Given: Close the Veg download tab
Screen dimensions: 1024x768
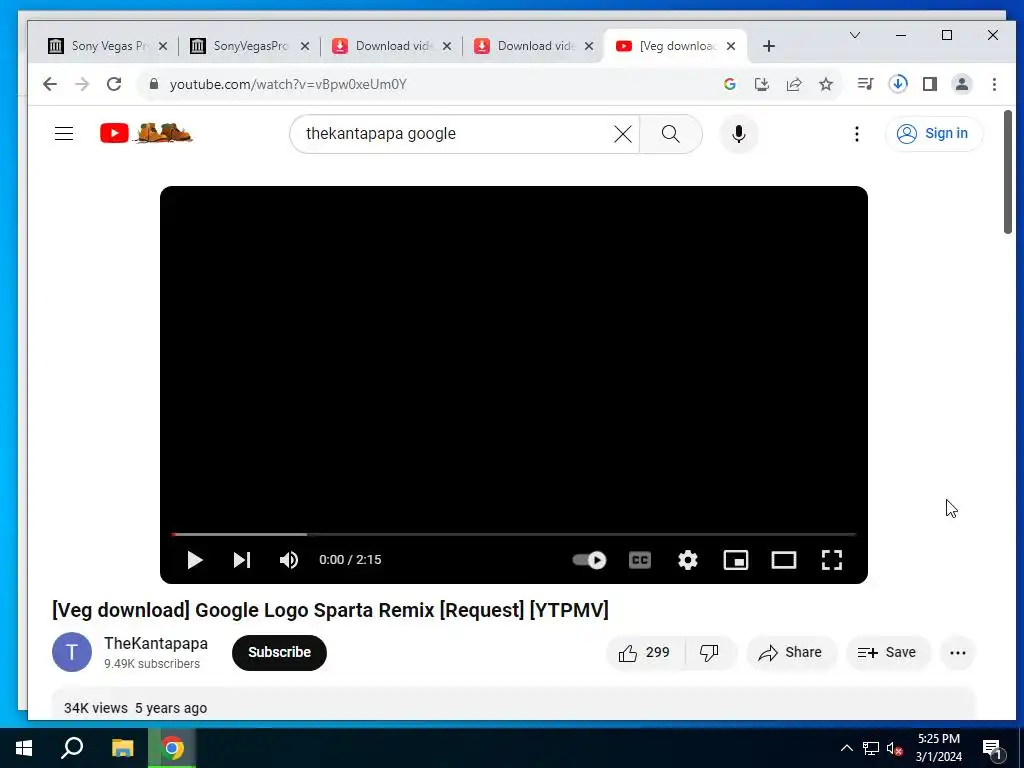Looking at the screenshot, I should pyautogui.click(x=731, y=46).
